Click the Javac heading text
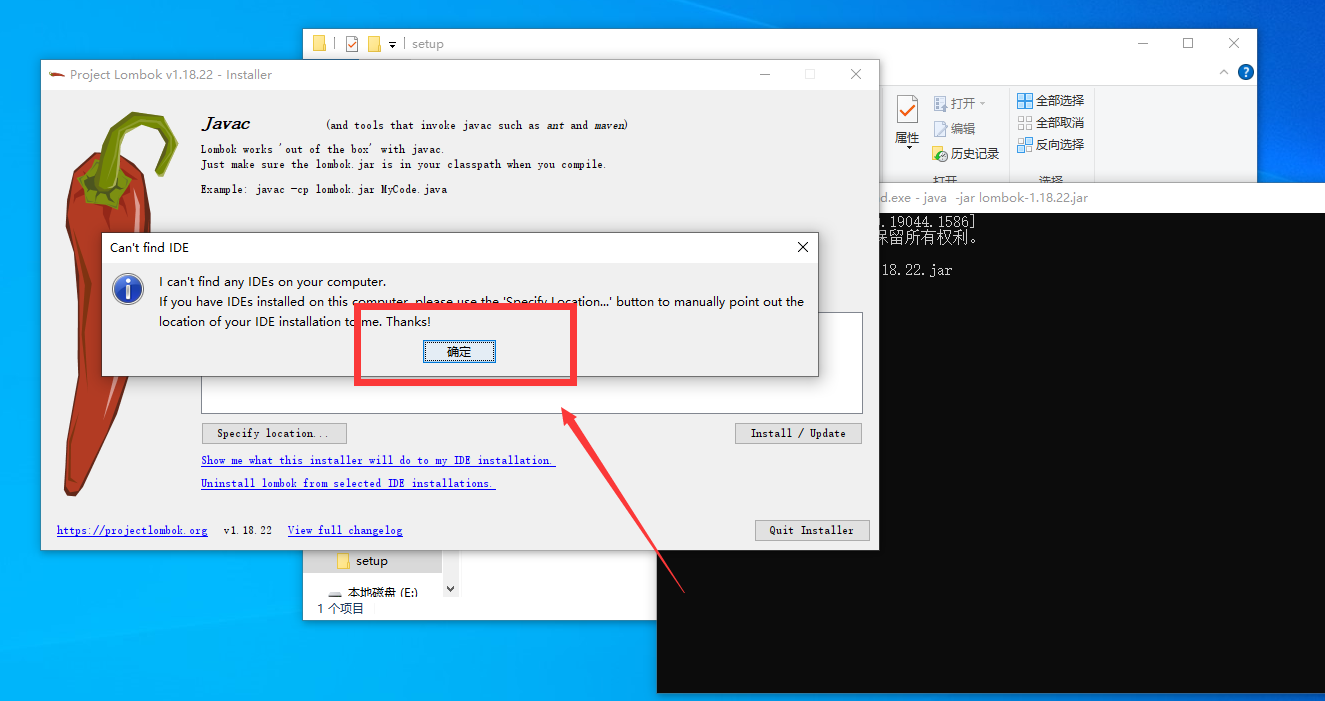The image size is (1325, 701). point(227,124)
